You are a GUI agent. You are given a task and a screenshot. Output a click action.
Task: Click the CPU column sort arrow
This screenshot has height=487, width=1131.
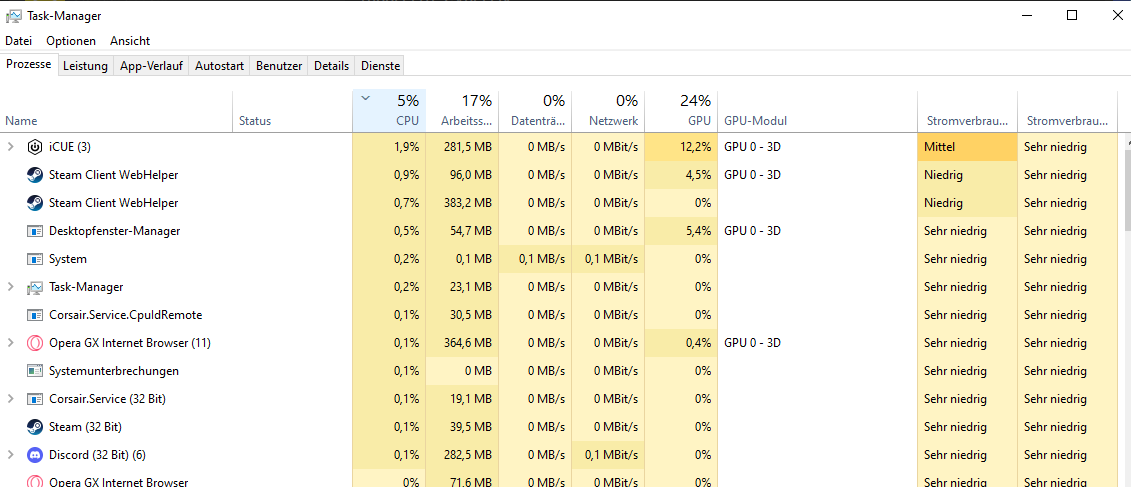[365, 99]
